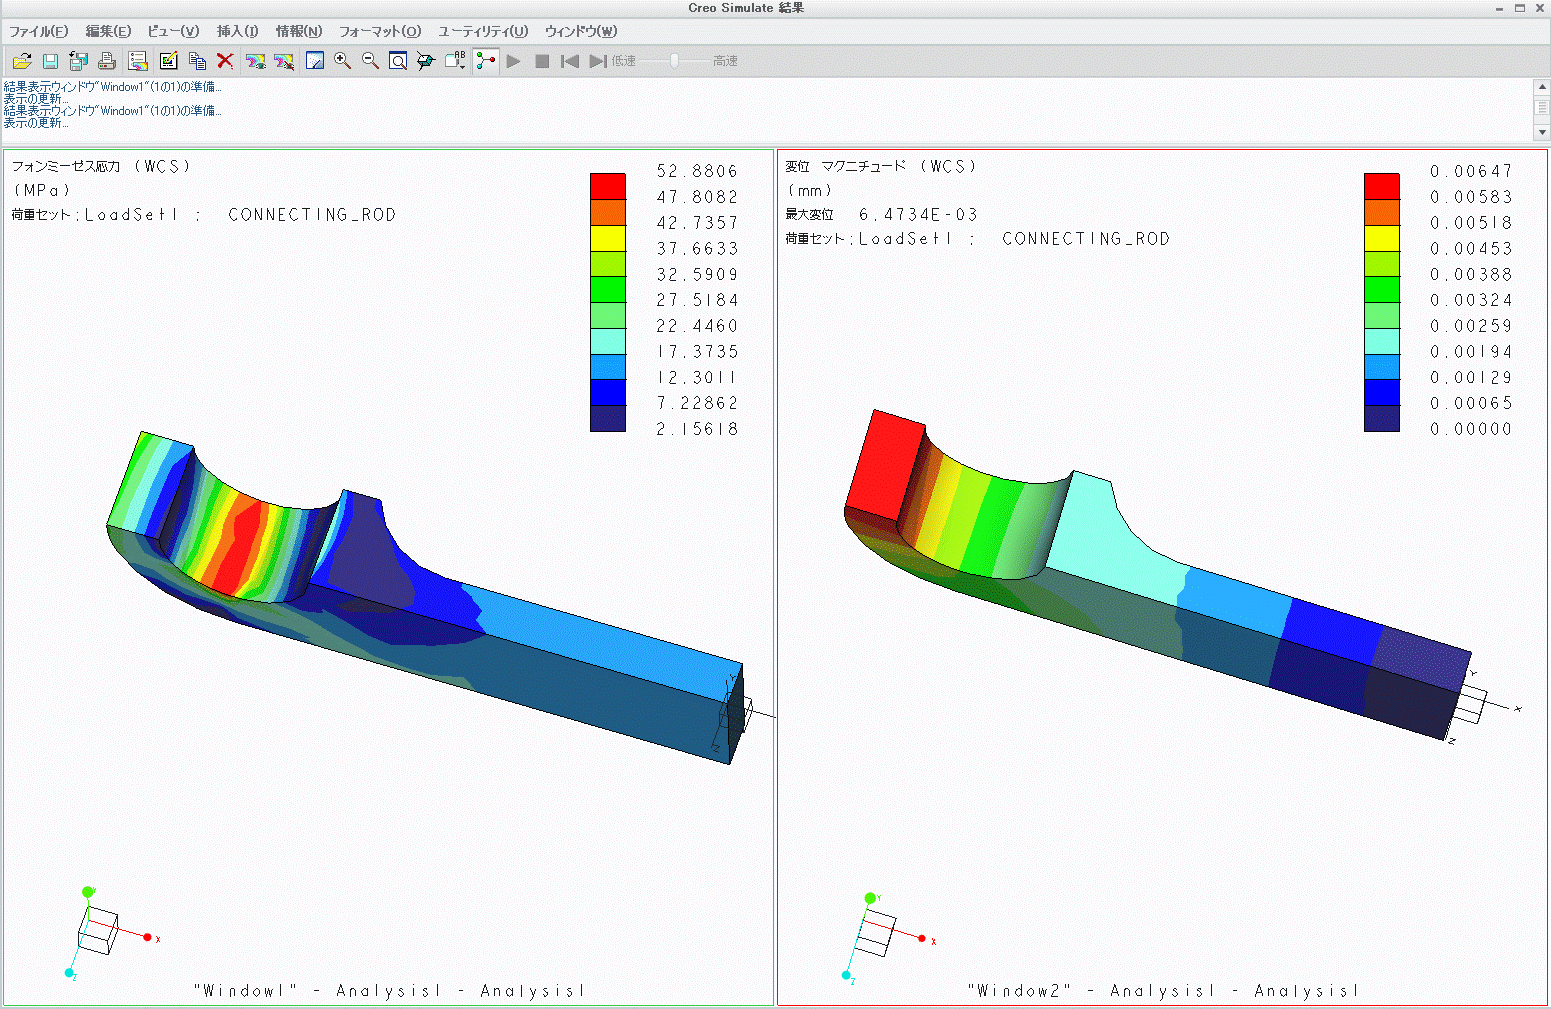Click the animation speed slider handle
The image size is (1551, 1009).
(675, 61)
